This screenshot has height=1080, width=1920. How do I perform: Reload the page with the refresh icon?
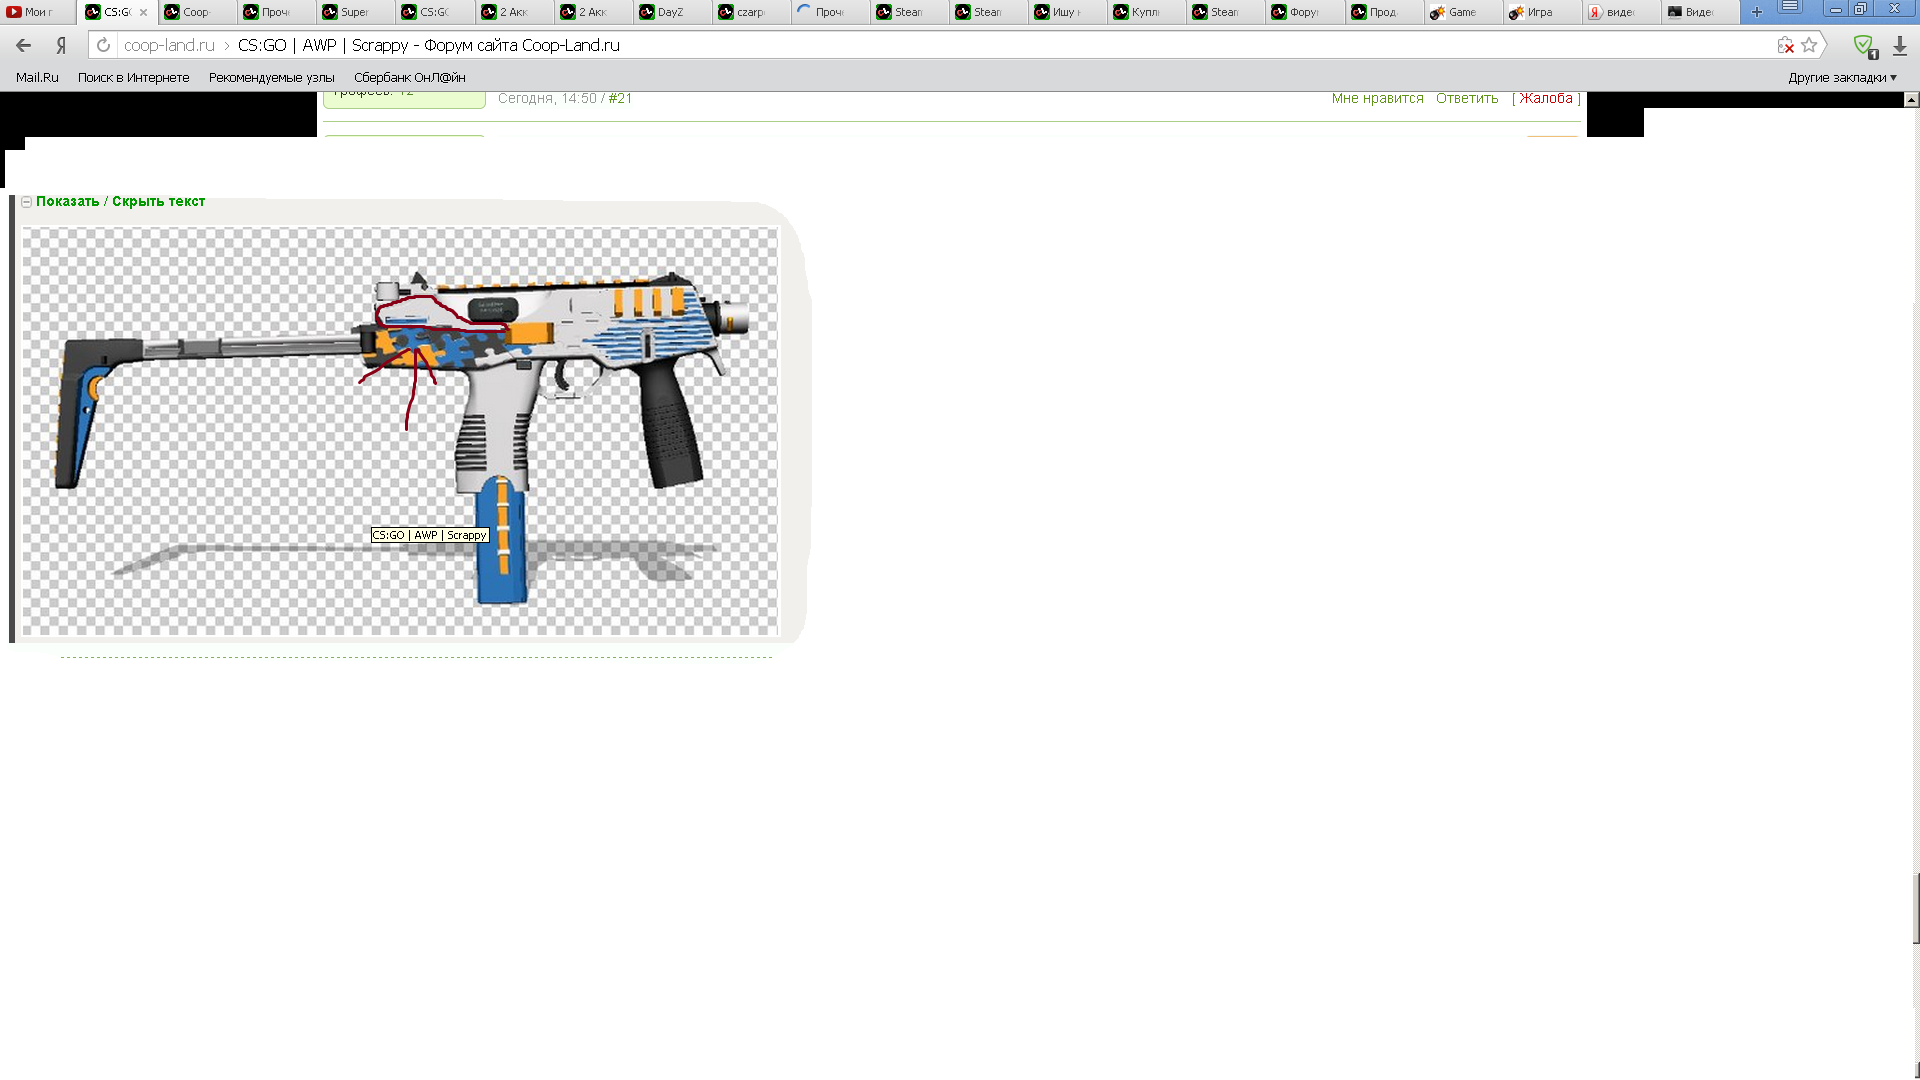tap(103, 45)
